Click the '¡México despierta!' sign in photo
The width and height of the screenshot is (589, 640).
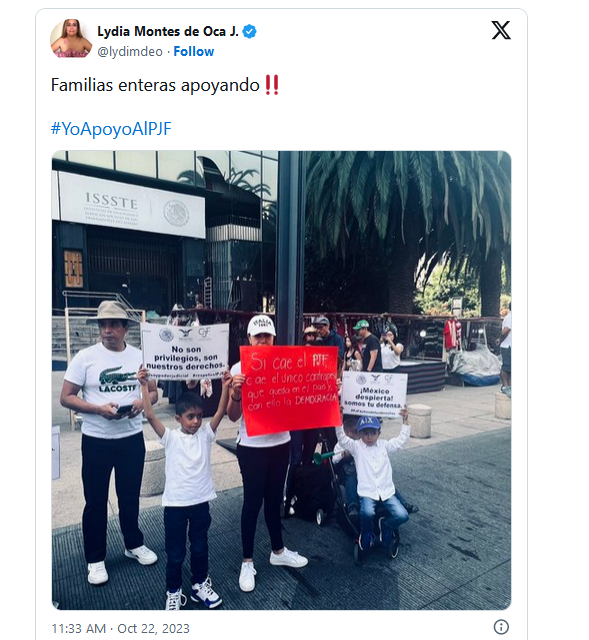(374, 394)
